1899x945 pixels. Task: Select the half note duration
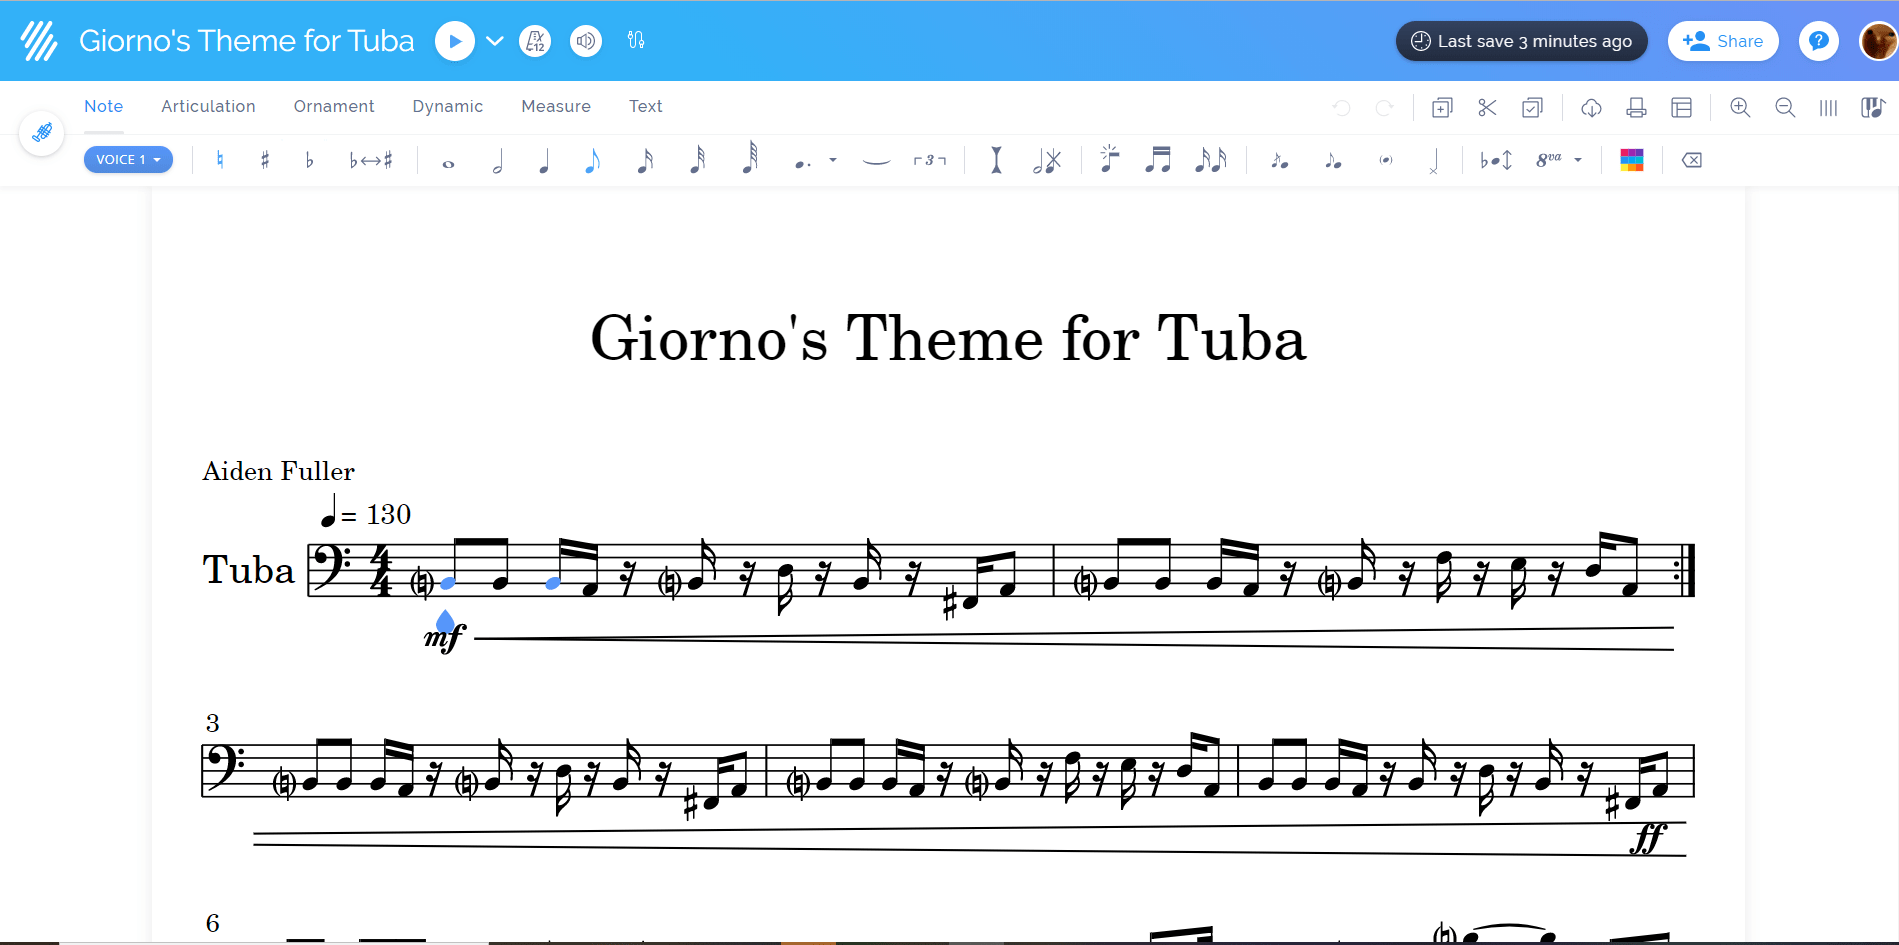coord(497,161)
